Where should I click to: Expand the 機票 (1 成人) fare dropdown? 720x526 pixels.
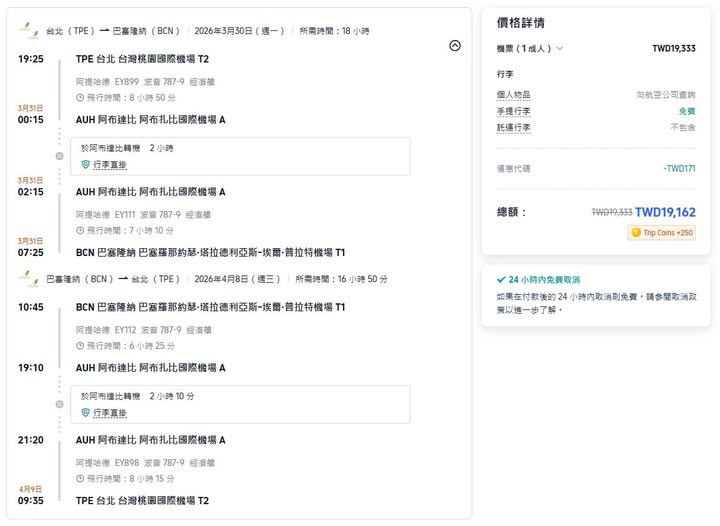coord(559,48)
